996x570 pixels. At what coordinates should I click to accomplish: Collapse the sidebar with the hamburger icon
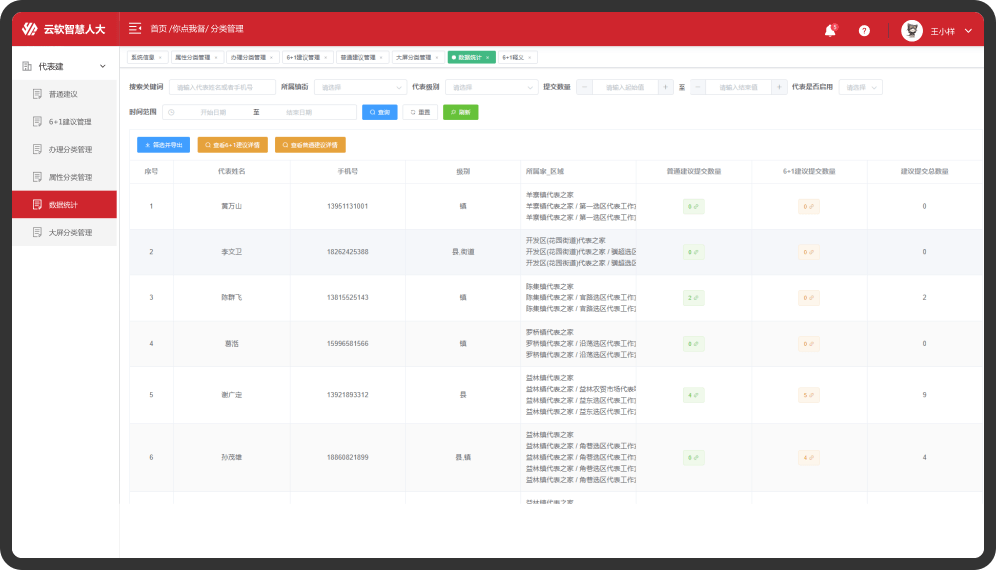[135, 29]
